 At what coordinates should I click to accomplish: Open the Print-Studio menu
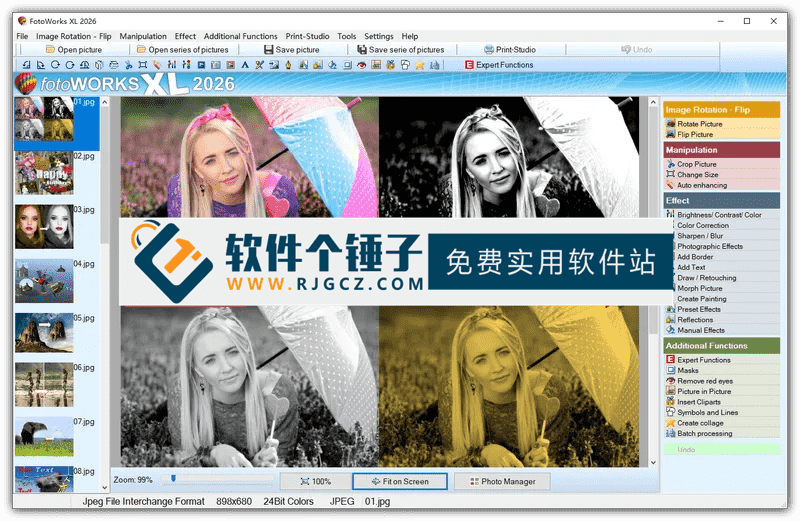(307, 36)
